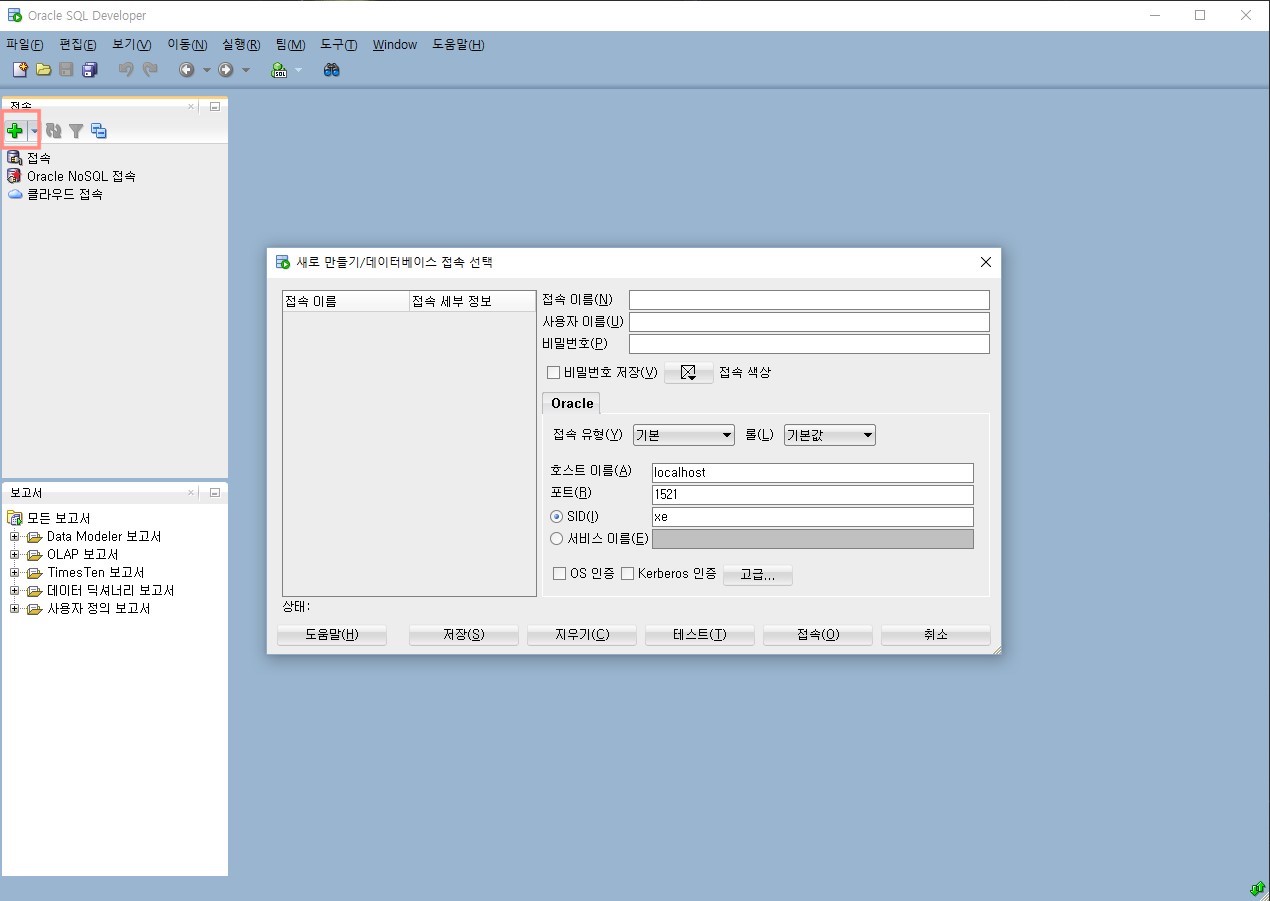This screenshot has width=1270, height=901.
Task: Expand the Data Modeler 보고서 node
Action: [15, 537]
